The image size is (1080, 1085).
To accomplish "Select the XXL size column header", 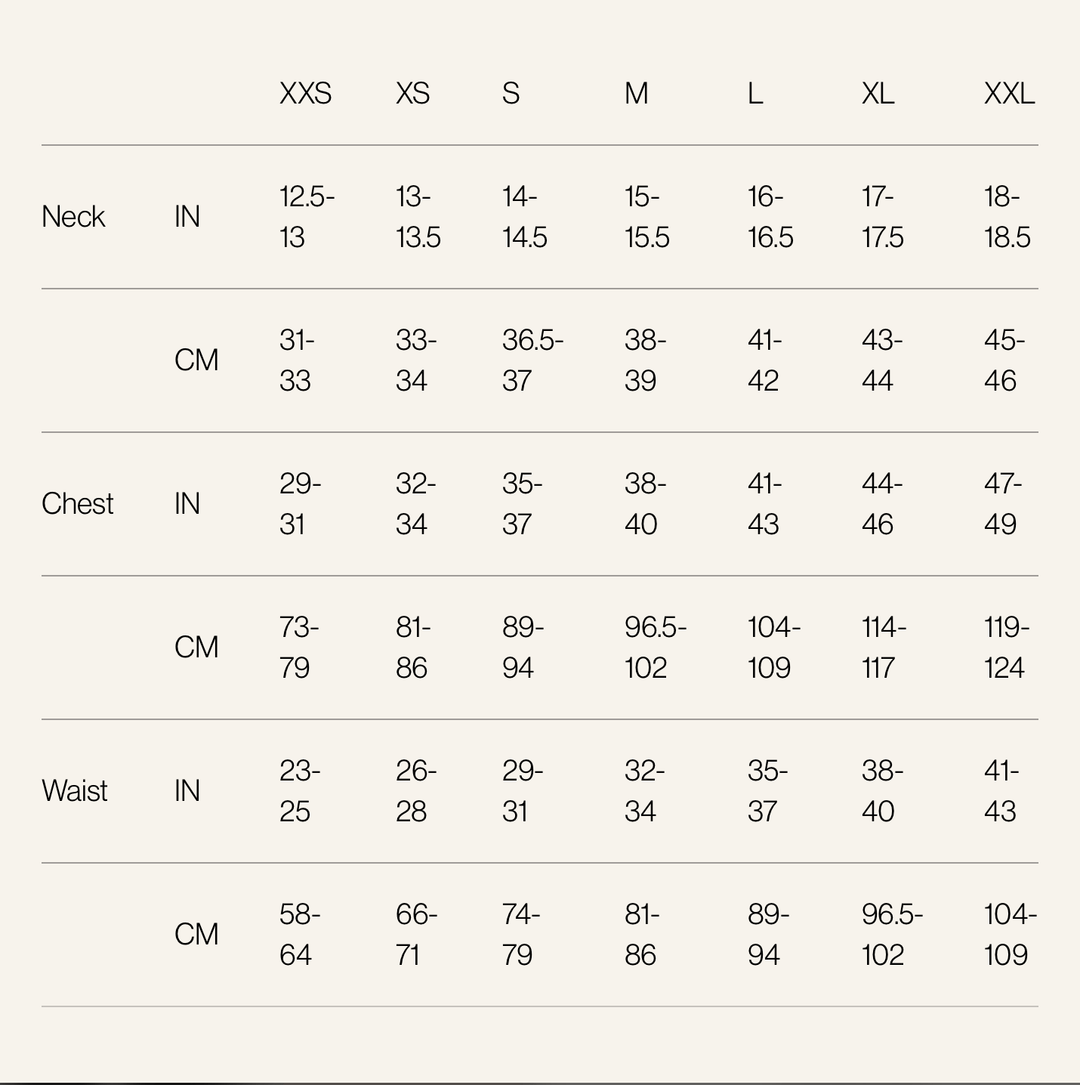I will tap(1008, 94).
